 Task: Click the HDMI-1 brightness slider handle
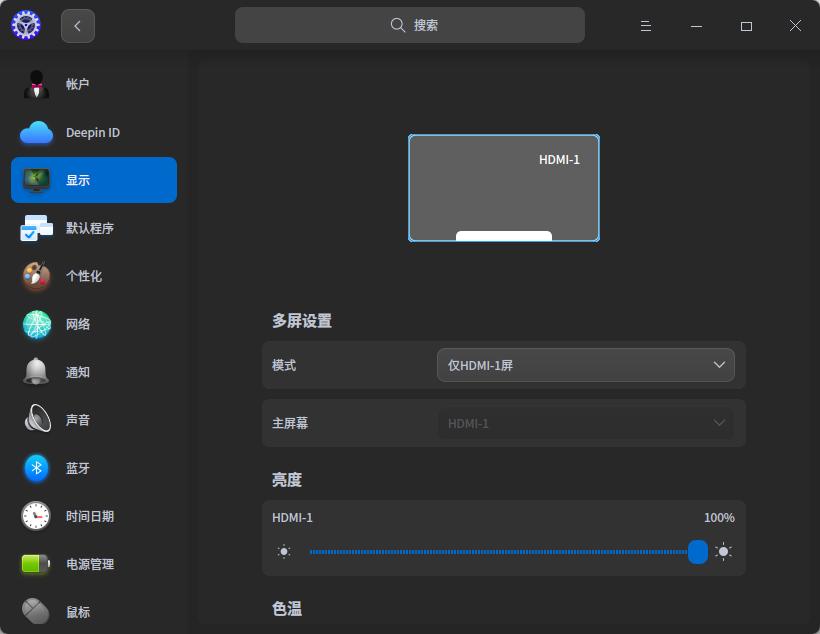click(698, 552)
